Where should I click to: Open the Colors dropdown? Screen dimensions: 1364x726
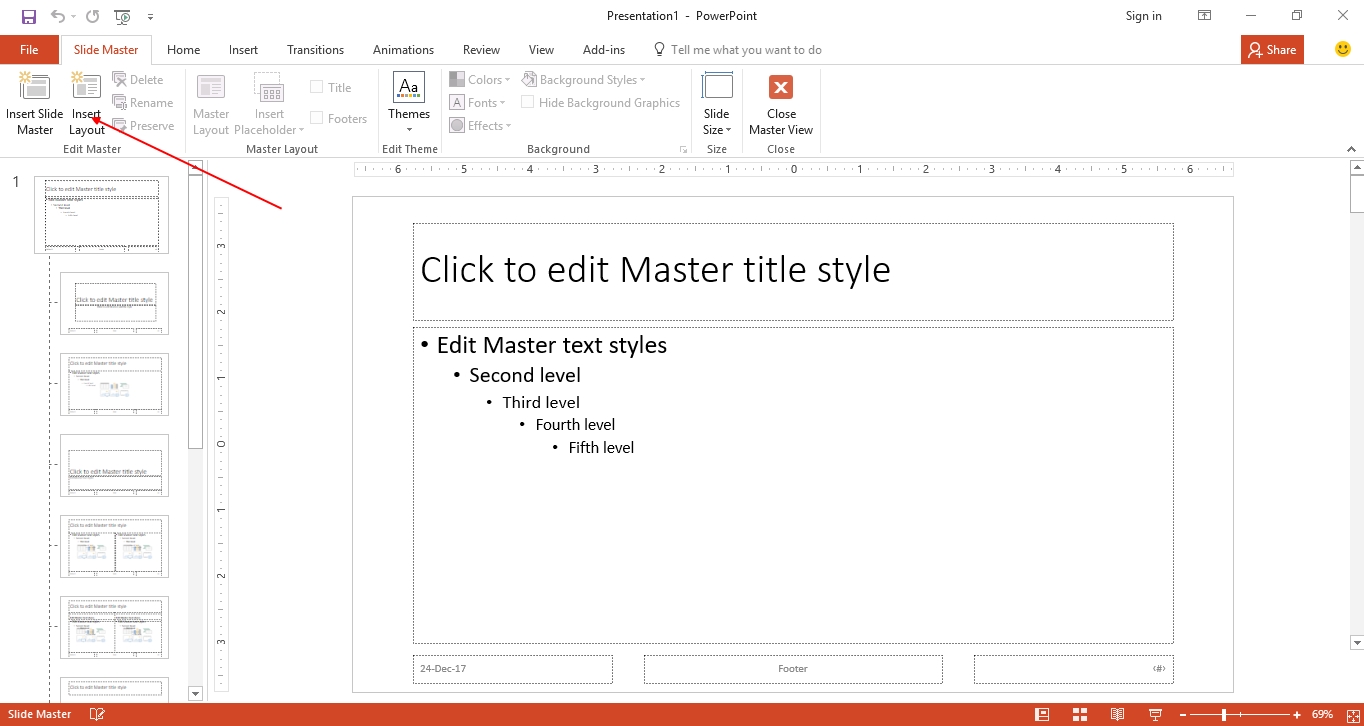point(480,80)
